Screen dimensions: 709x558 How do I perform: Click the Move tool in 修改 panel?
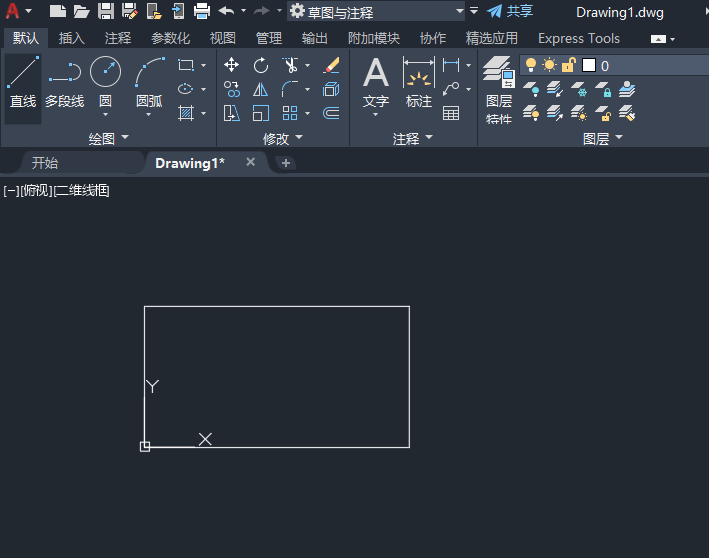[232, 65]
